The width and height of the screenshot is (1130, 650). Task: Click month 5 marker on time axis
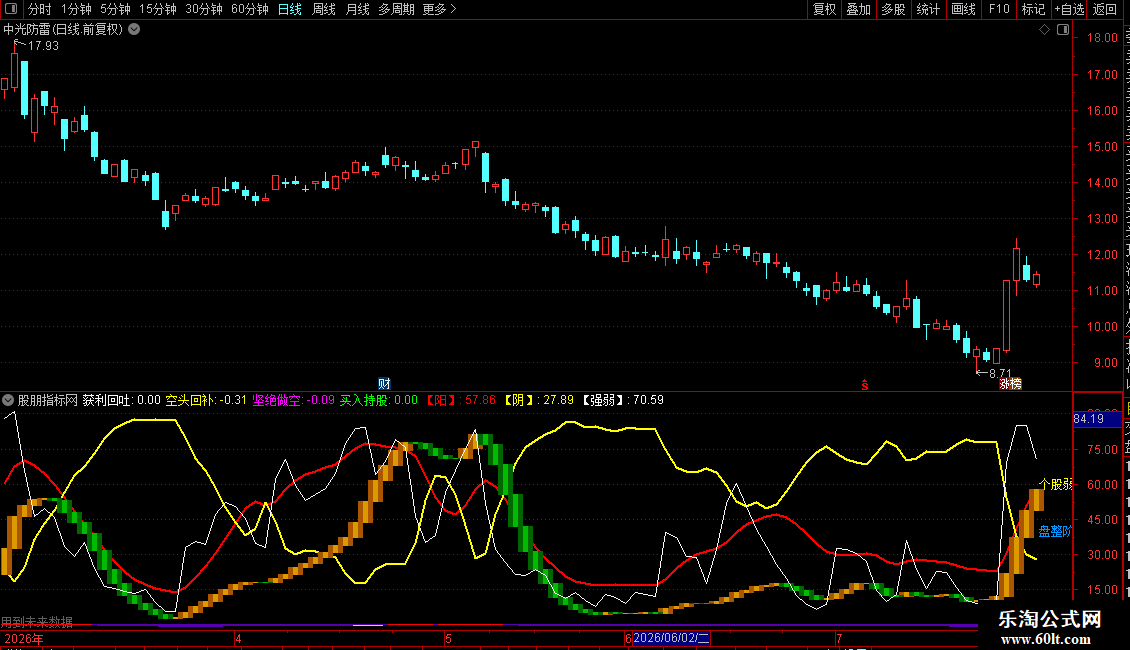click(x=448, y=638)
